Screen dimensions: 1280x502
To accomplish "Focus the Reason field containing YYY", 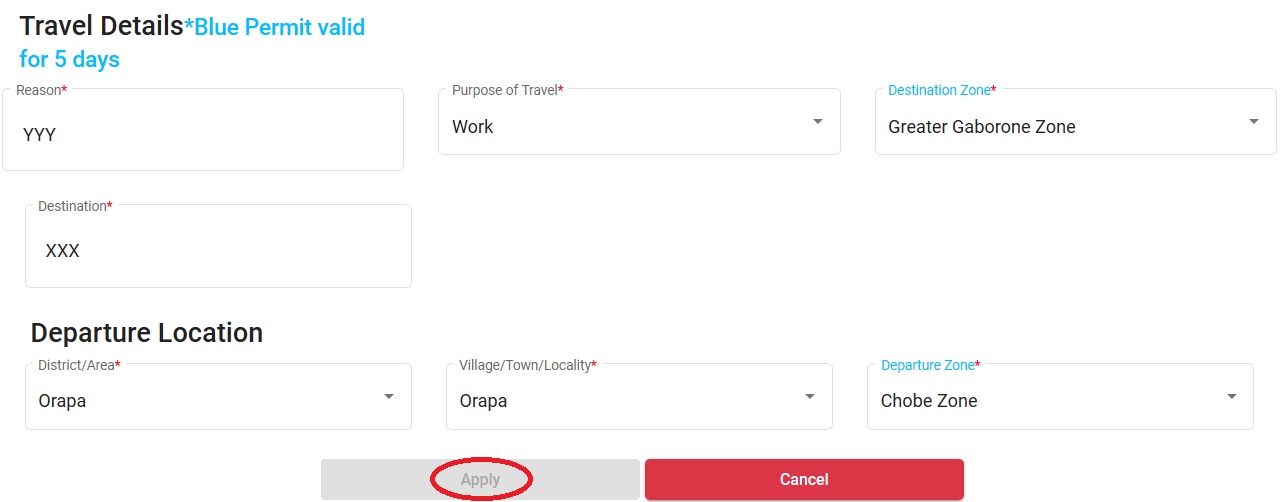I will click(202, 134).
